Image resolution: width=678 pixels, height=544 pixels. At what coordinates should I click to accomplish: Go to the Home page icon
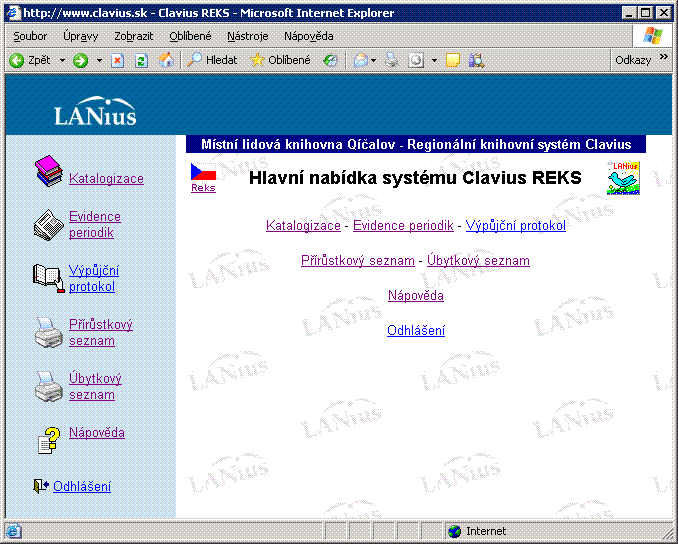[x=166, y=60]
